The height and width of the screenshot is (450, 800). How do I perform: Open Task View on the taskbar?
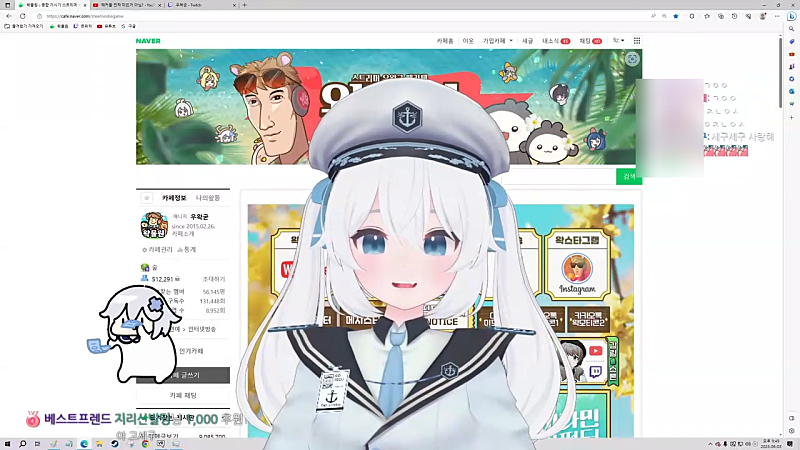[37, 444]
